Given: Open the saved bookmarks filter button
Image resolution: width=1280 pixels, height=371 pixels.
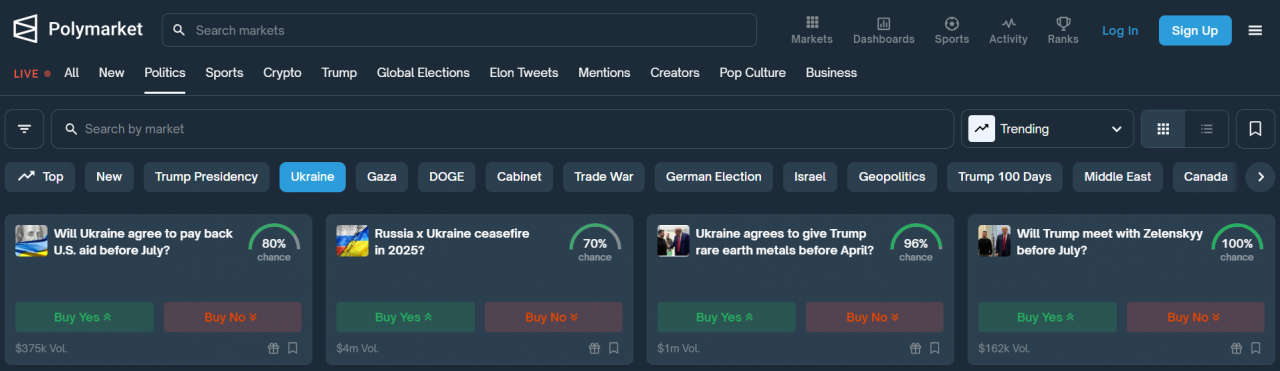Looking at the screenshot, I should click(x=1255, y=129).
